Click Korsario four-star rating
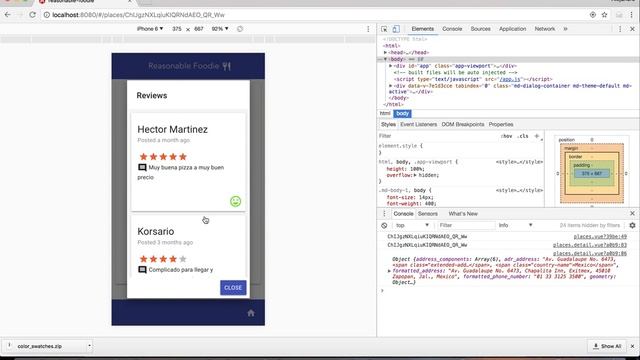Screen dimensions: 640x360 tap(163, 259)
